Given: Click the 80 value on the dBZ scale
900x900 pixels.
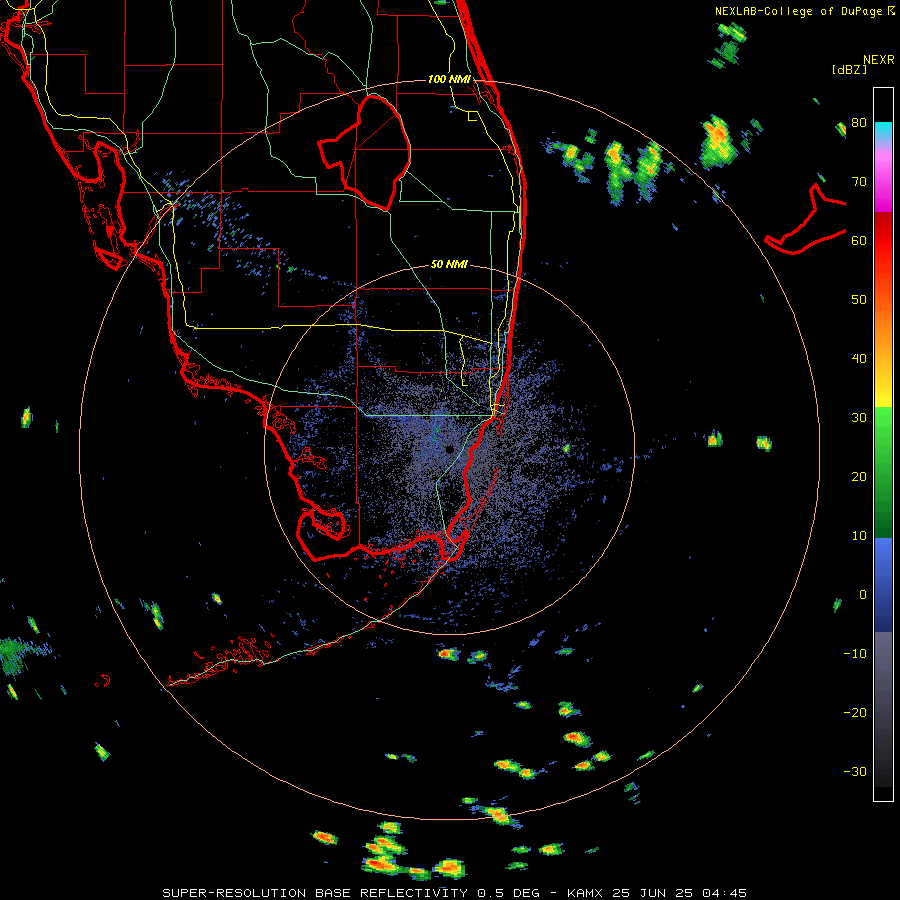Looking at the screenshot, I should [x=859, y=123].
